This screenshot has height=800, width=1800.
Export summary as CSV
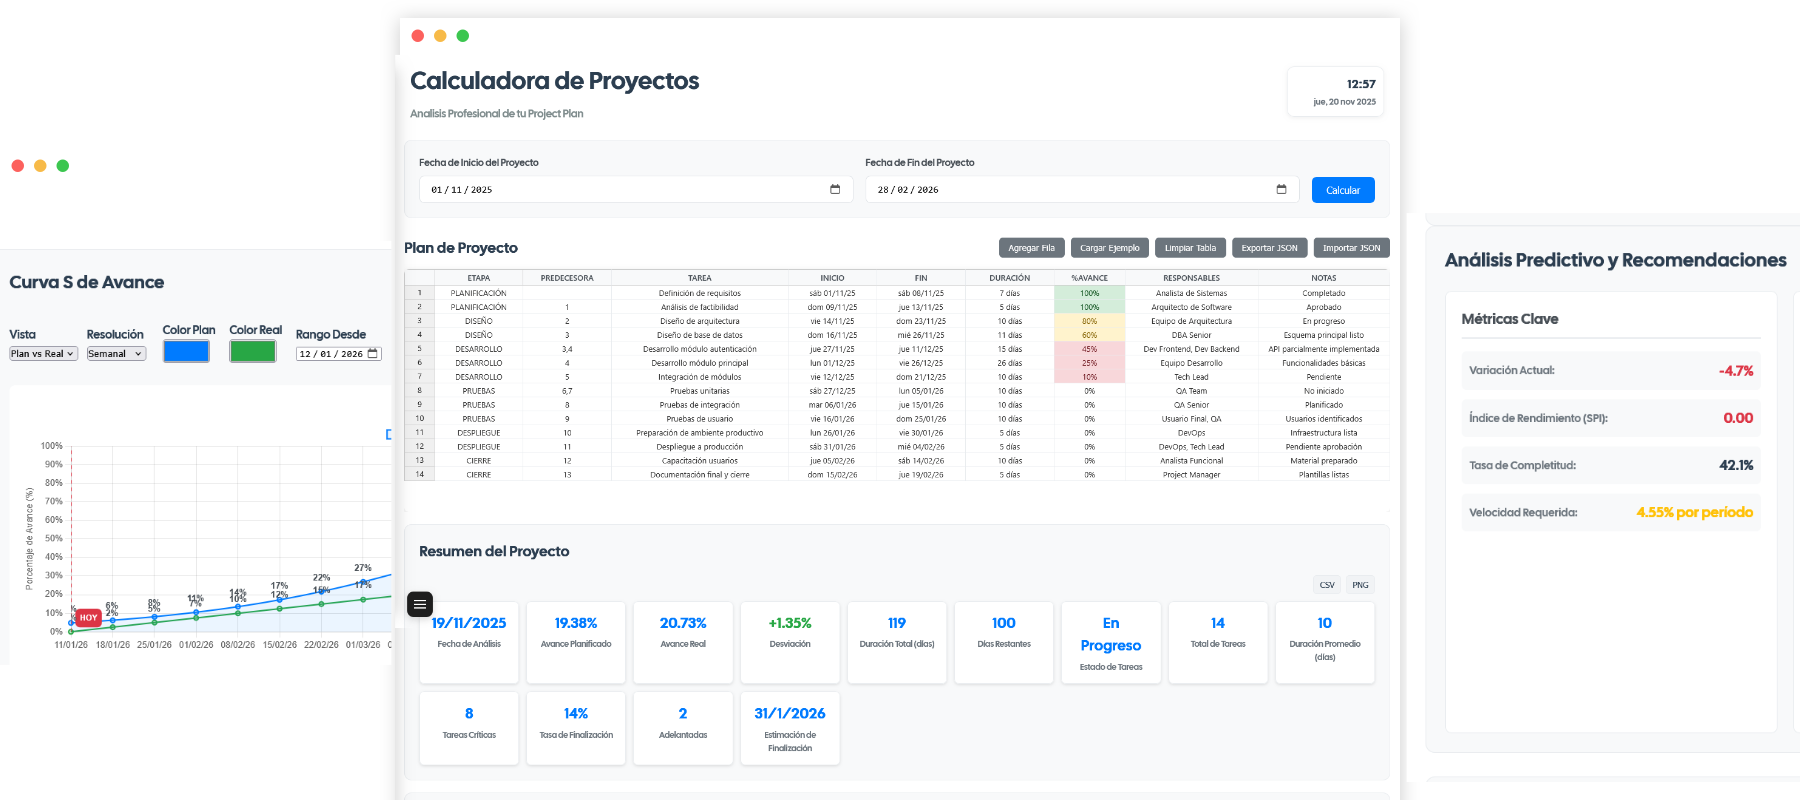[x=1327, y=585]
